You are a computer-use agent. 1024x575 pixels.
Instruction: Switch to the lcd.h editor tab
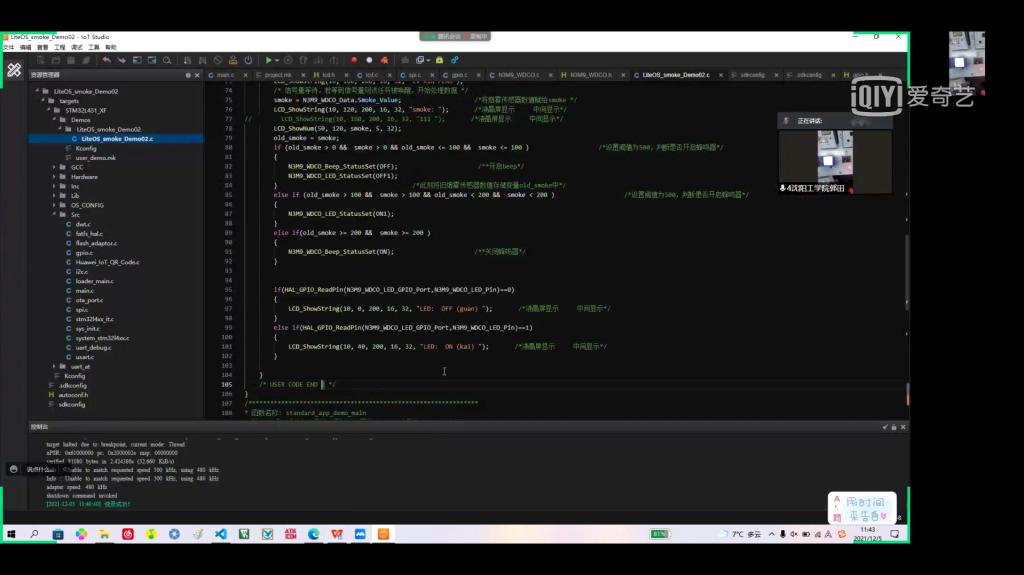coord(328,75)
